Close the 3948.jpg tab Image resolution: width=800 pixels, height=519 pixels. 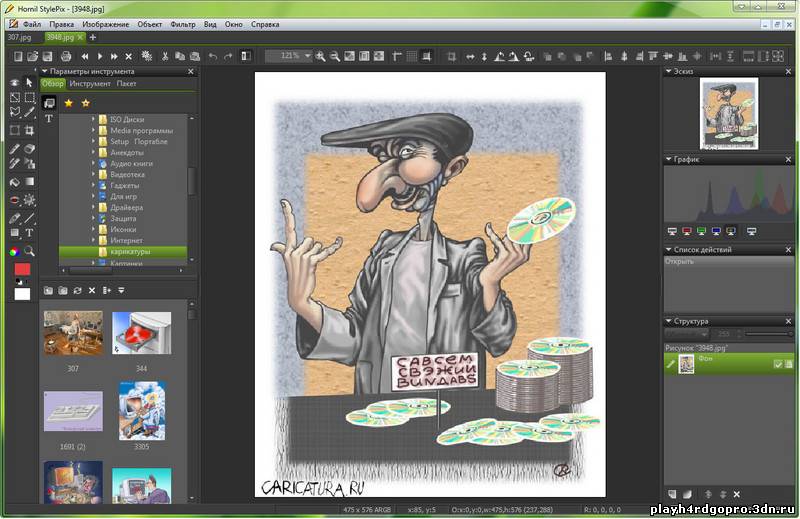(x=80, y=37)
